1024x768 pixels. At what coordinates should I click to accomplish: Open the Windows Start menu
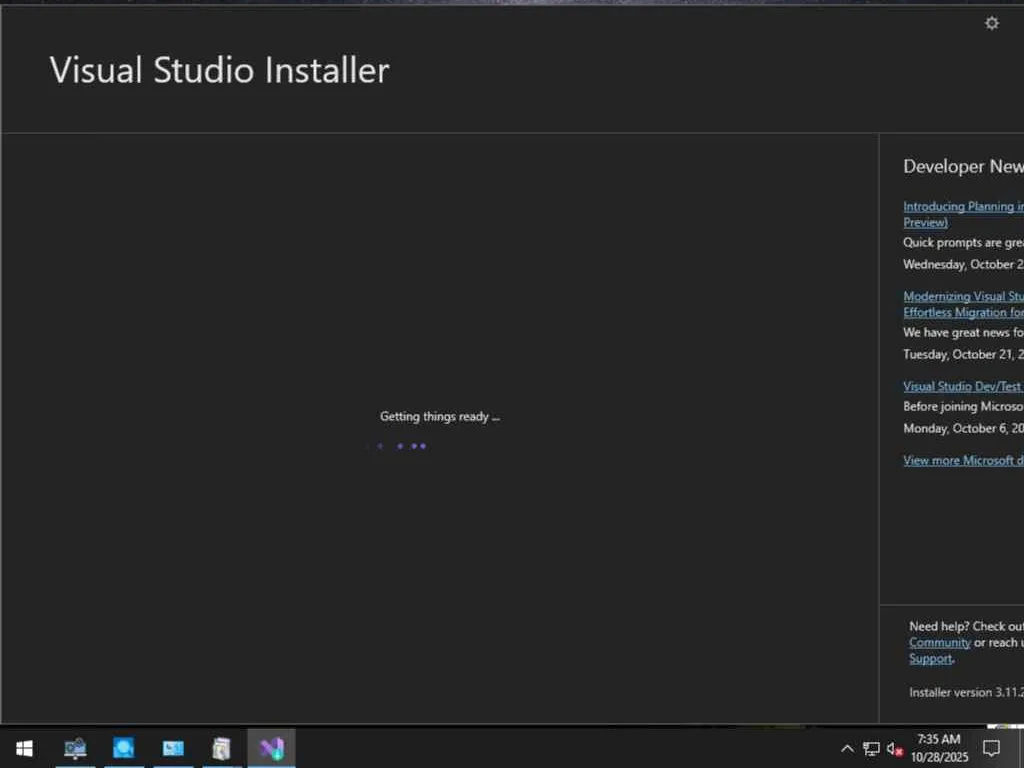[24, 748]
